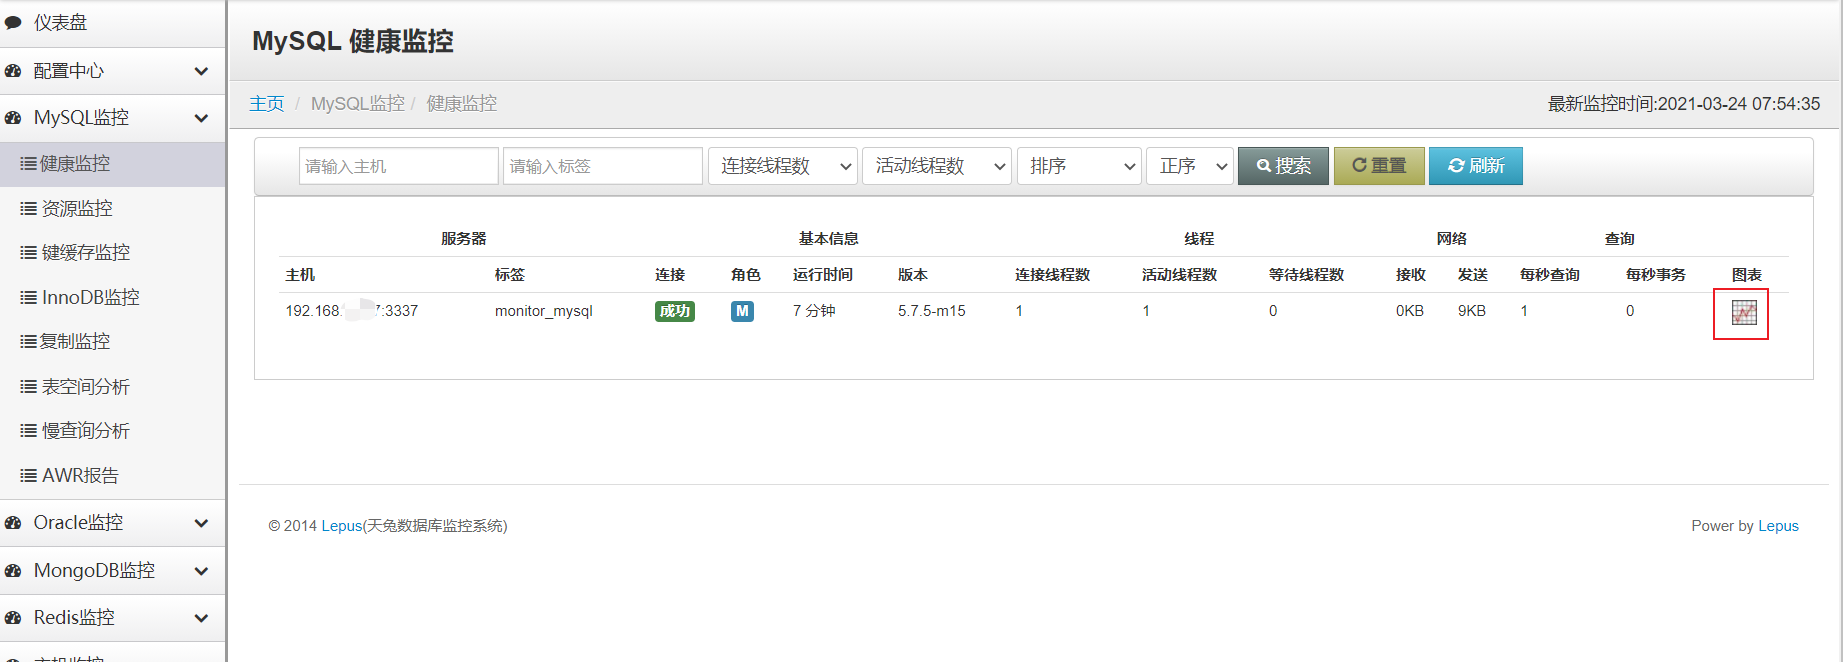Click the 0KB received value
1843x662 pixels.
tap(1410, 311)
